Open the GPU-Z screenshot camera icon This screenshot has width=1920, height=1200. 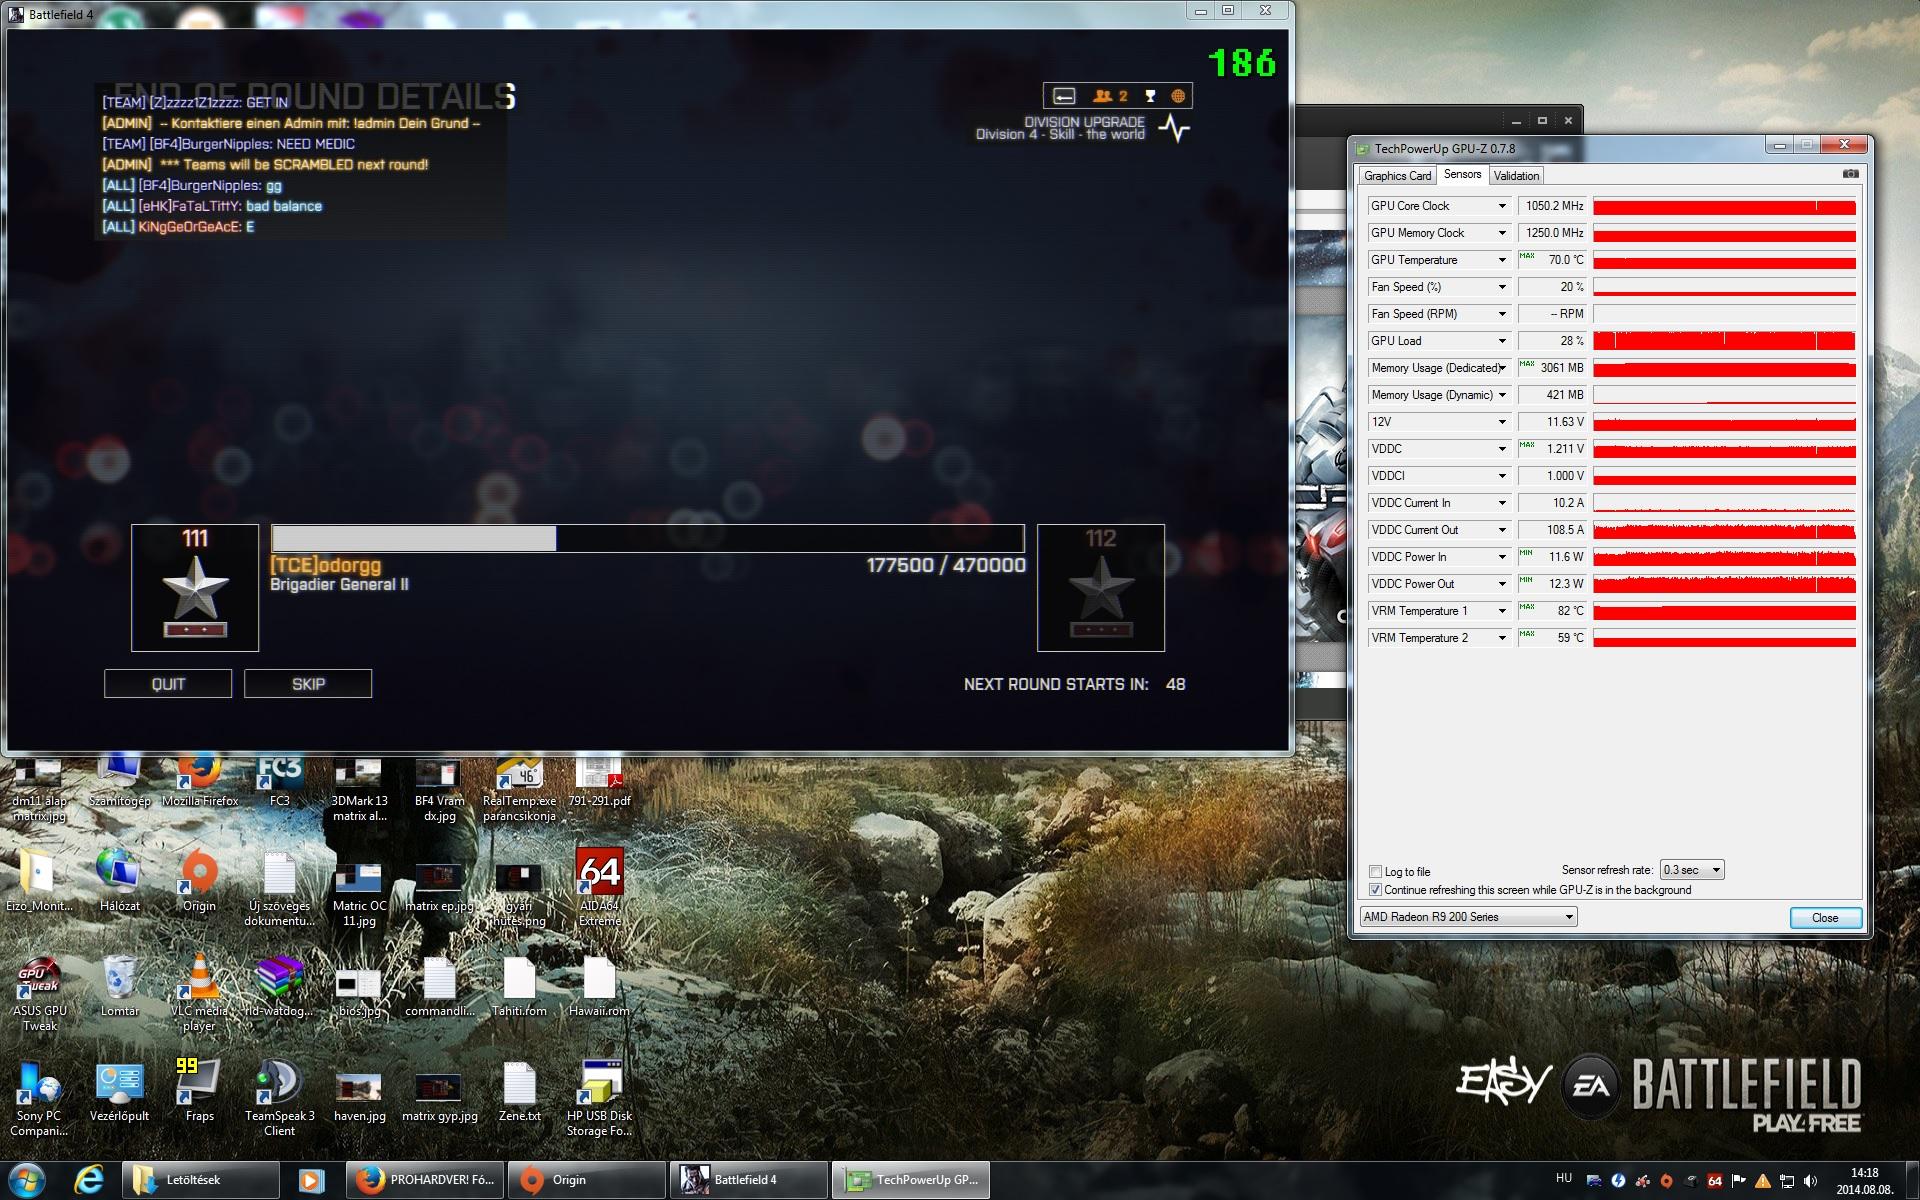1850,174
